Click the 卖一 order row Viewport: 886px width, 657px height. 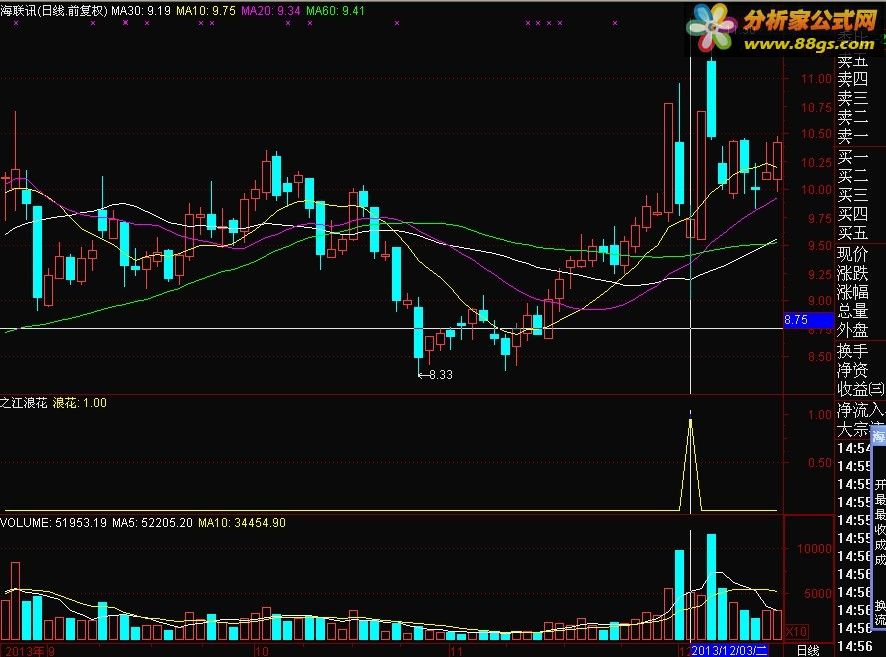pyautogui.click(x=852, y=137)
